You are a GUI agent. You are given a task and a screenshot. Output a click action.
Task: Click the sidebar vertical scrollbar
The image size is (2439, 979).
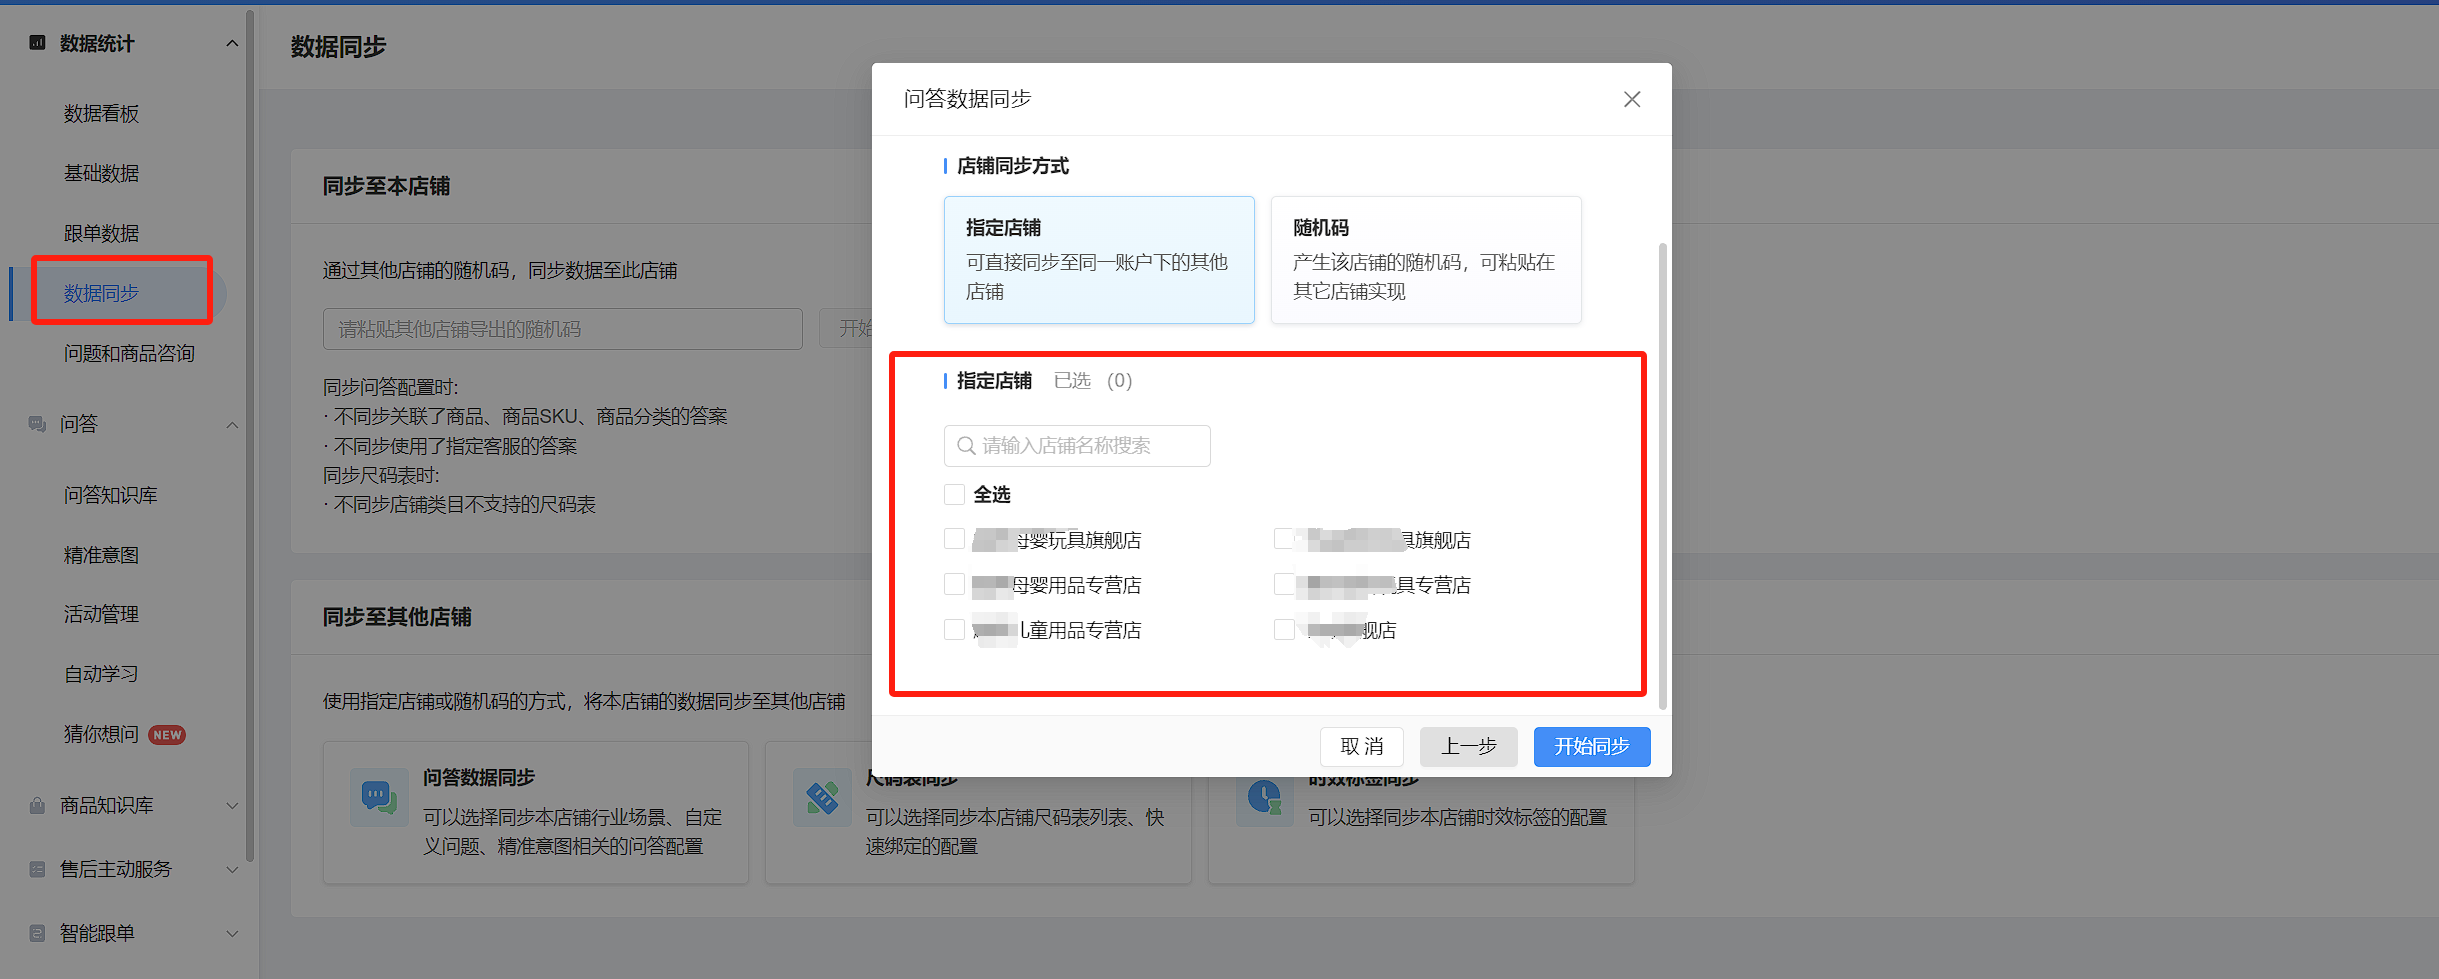click(250, 435)
